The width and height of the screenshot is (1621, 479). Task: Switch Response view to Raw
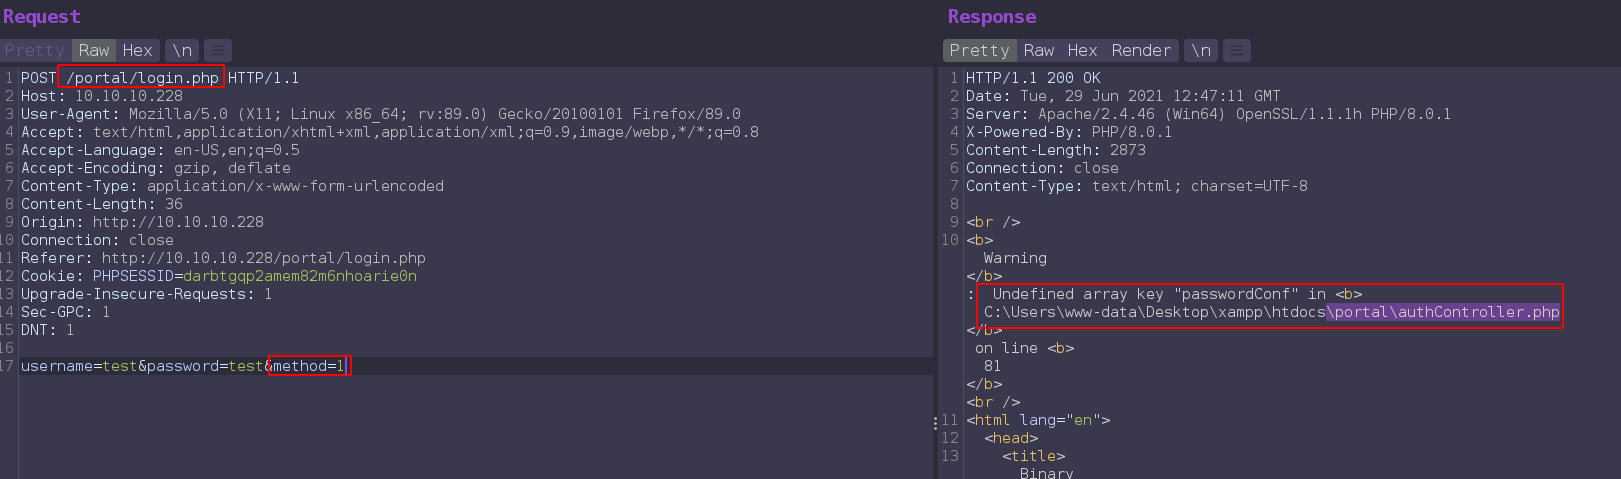(x=1038, y=50)
